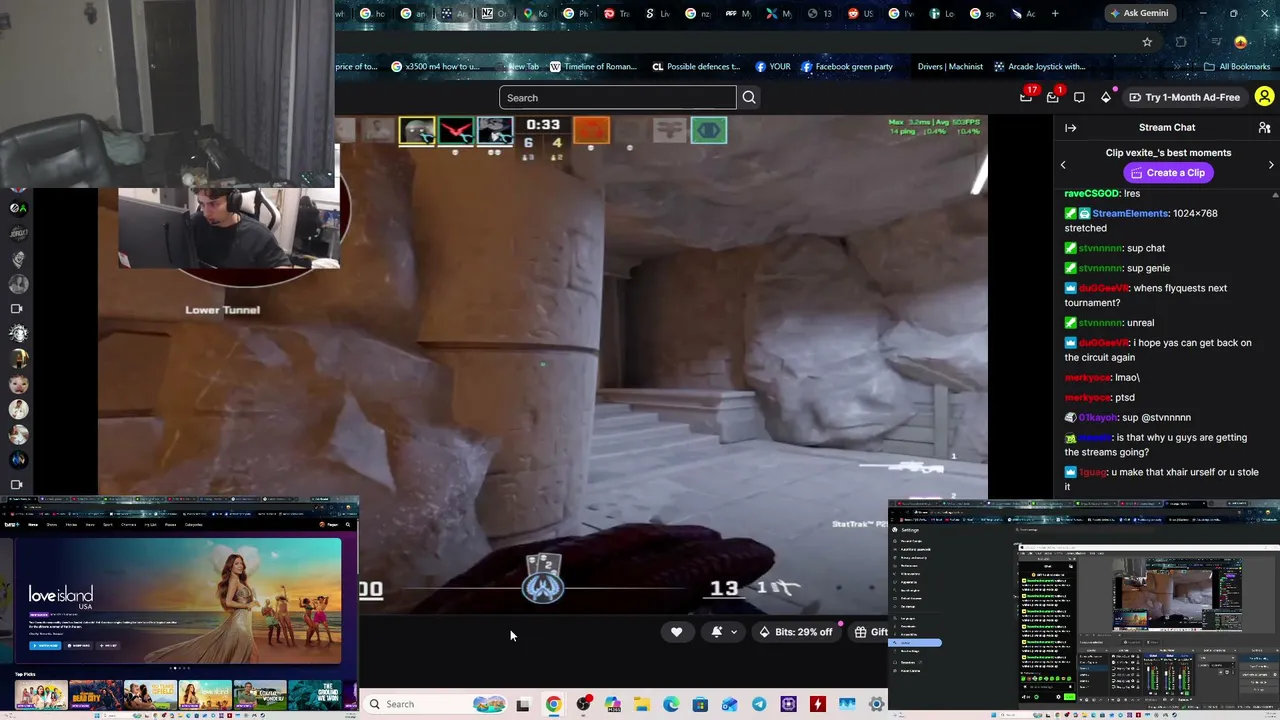
Task: Switch to the Chrome tab labeled '13'
Action: (x=820, y=14)
